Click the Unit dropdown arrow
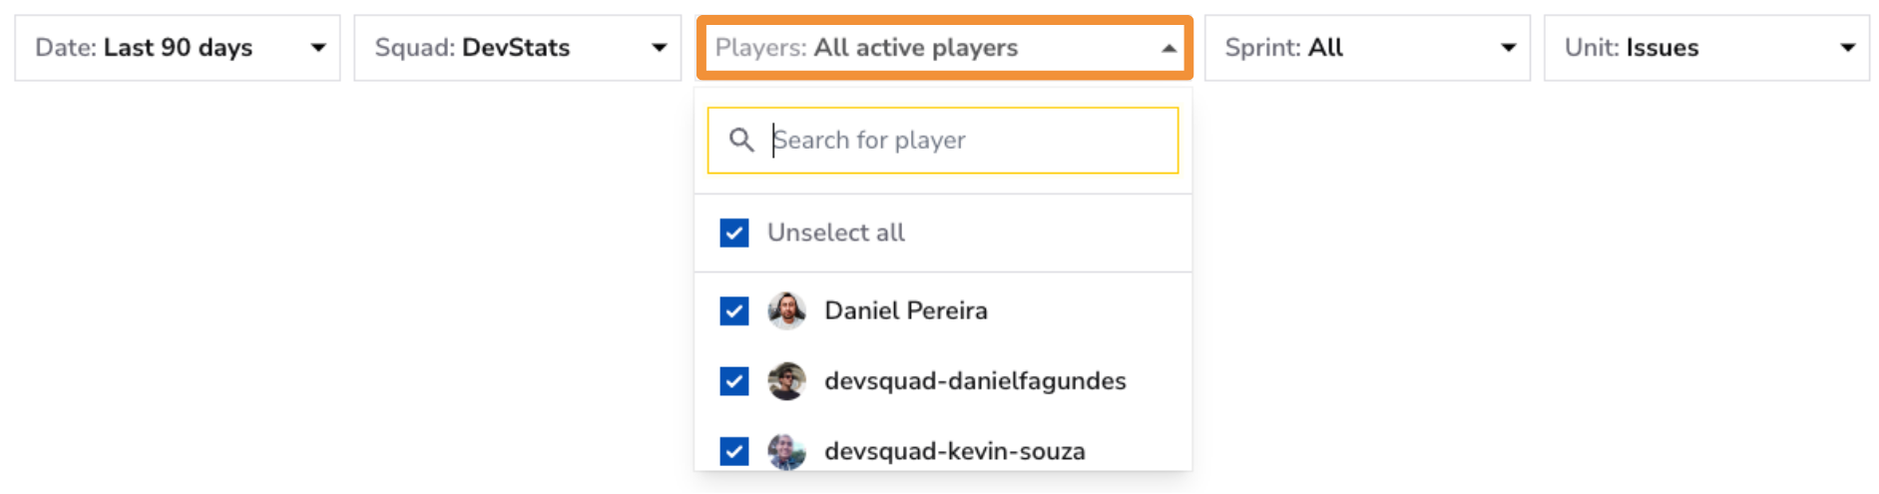 coord(1848,48)
